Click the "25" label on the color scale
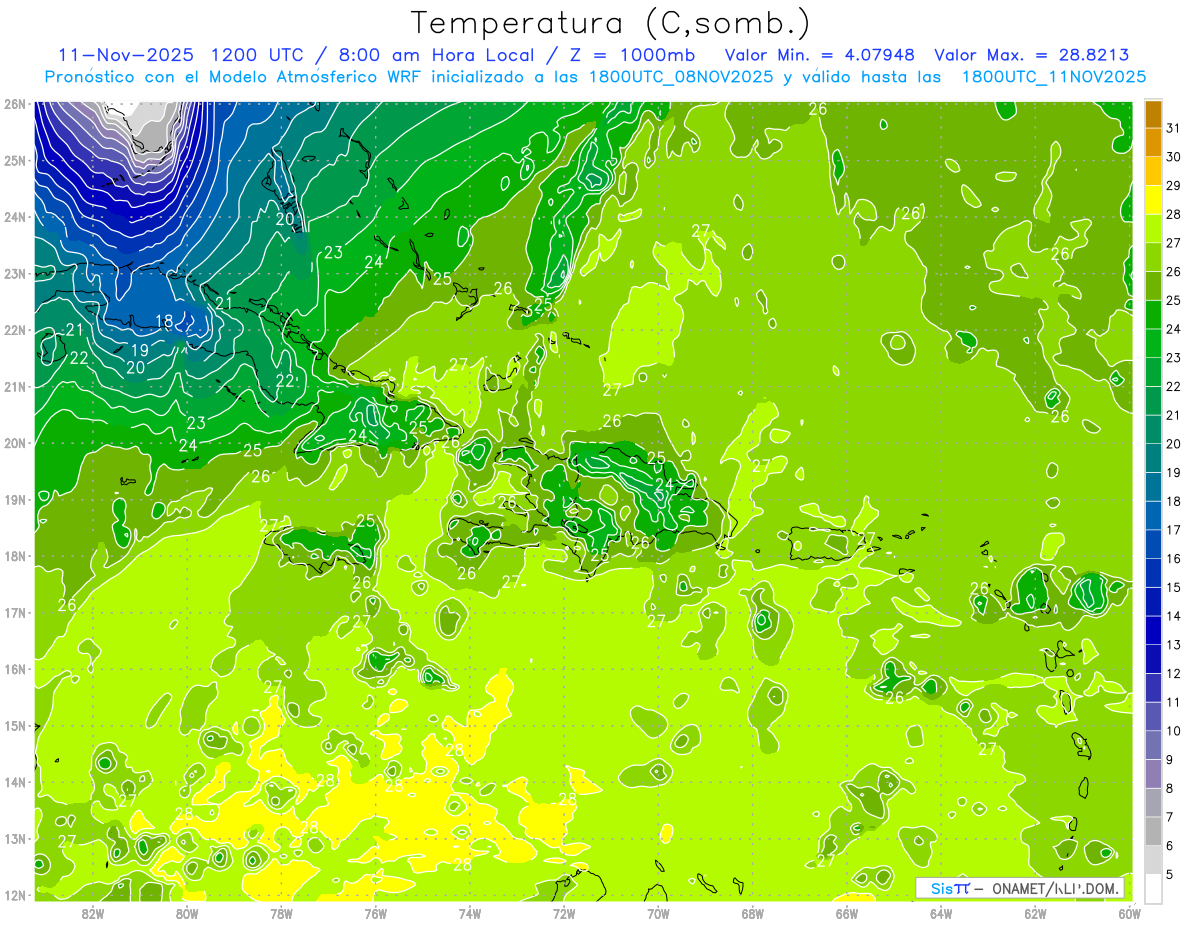This screenshot has height=927, width=1200. 1174,300
